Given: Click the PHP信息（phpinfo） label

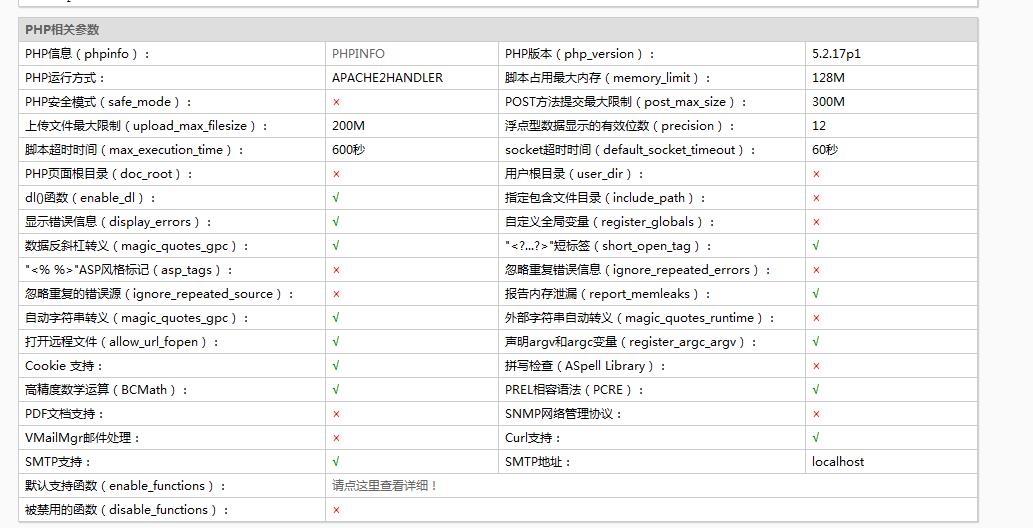Looking at the screenshot, I should [x=87, y=54].
